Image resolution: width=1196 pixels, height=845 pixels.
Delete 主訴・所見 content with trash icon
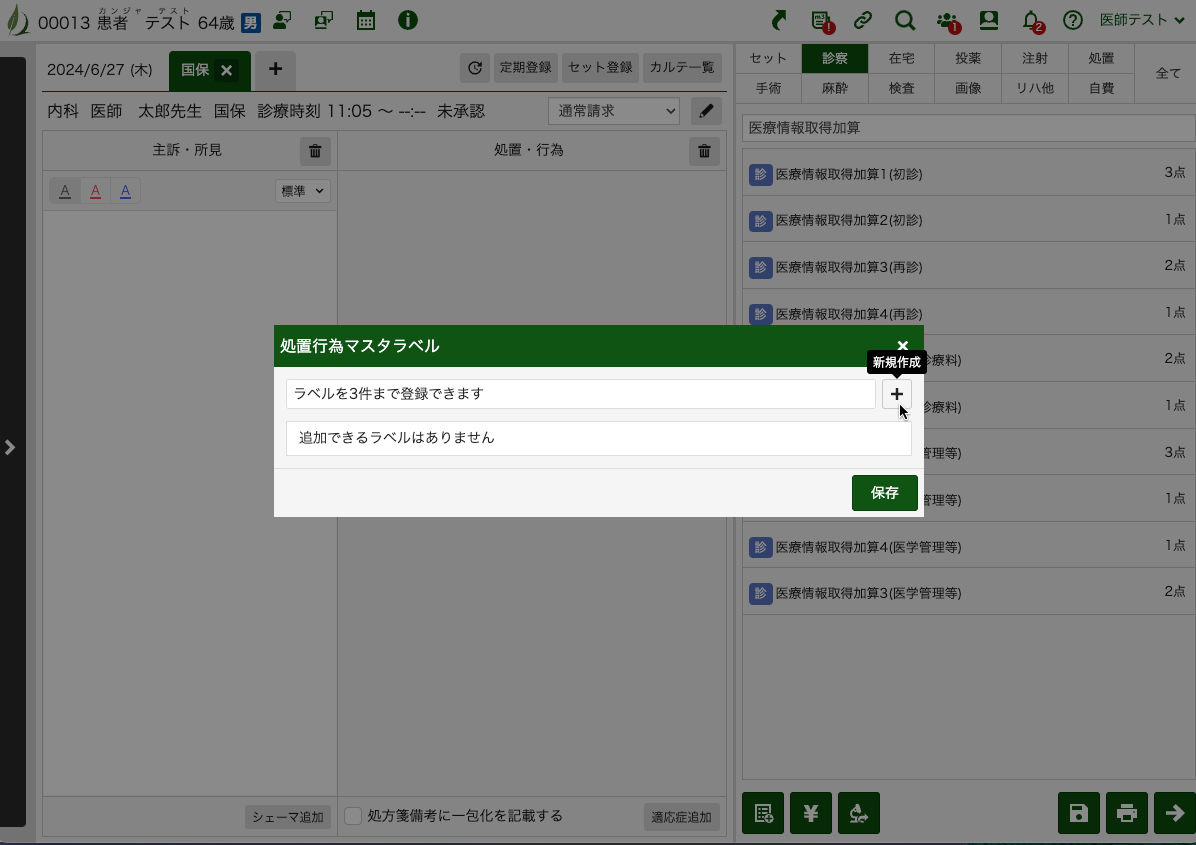pyautogui.click(x=315, y=151)
